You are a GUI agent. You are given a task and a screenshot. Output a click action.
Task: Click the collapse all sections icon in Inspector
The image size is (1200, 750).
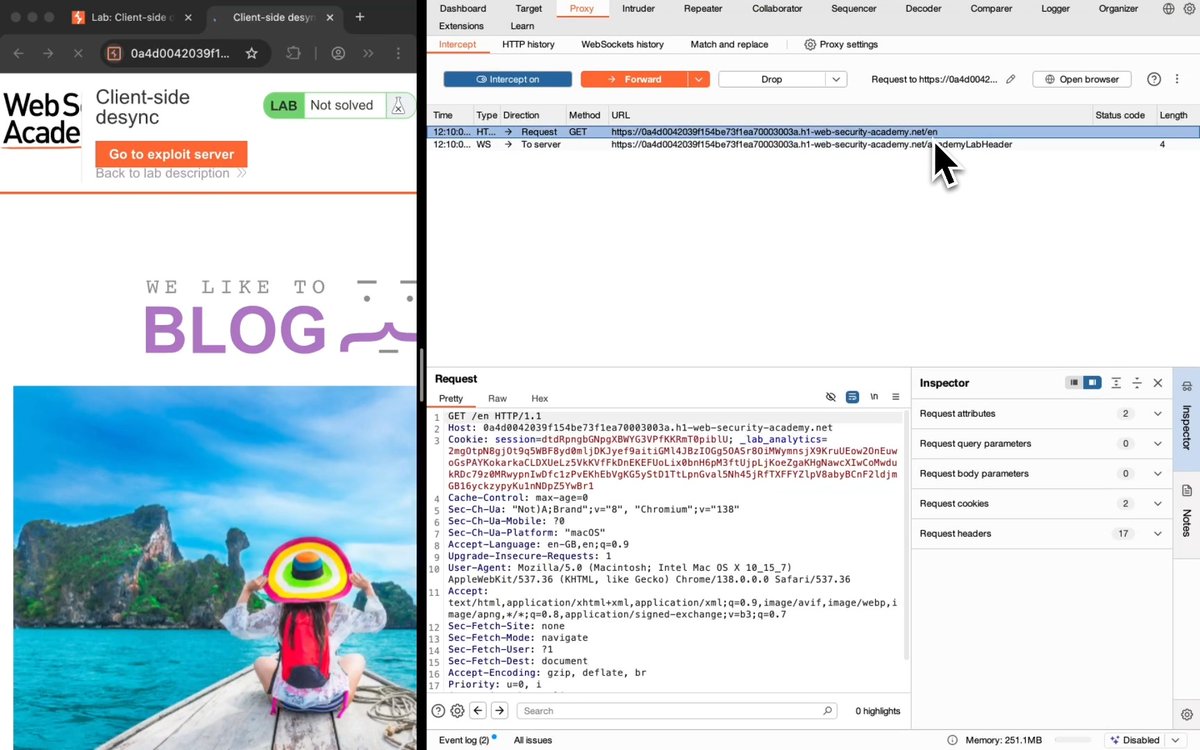1137,383
